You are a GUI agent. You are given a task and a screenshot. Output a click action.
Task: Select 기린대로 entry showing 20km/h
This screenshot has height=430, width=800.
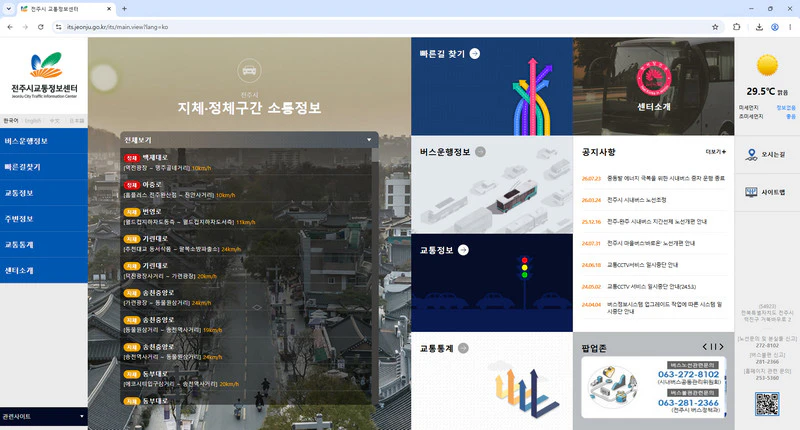coord(246,270)
